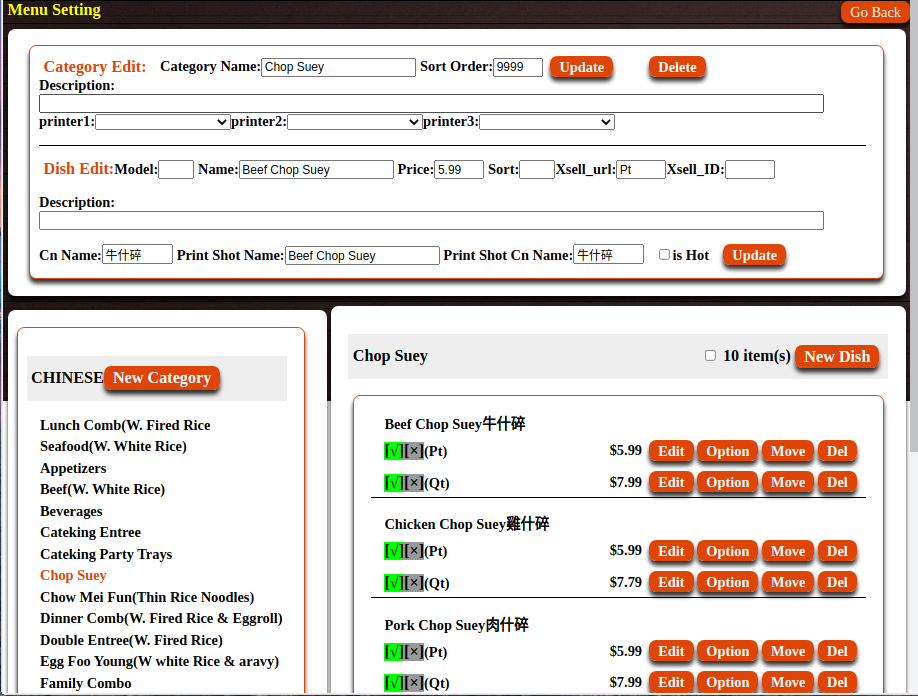Click gray X icon for Pork Chop Suey Pt
The width and height of the screenshot is (918, 696).
(414, 653)
